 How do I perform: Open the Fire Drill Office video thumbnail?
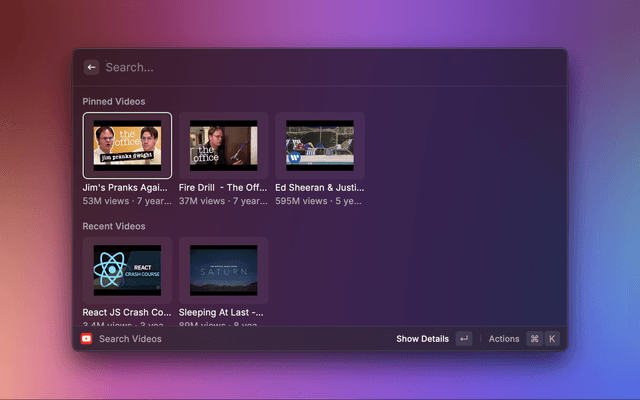tap(223, 145)
